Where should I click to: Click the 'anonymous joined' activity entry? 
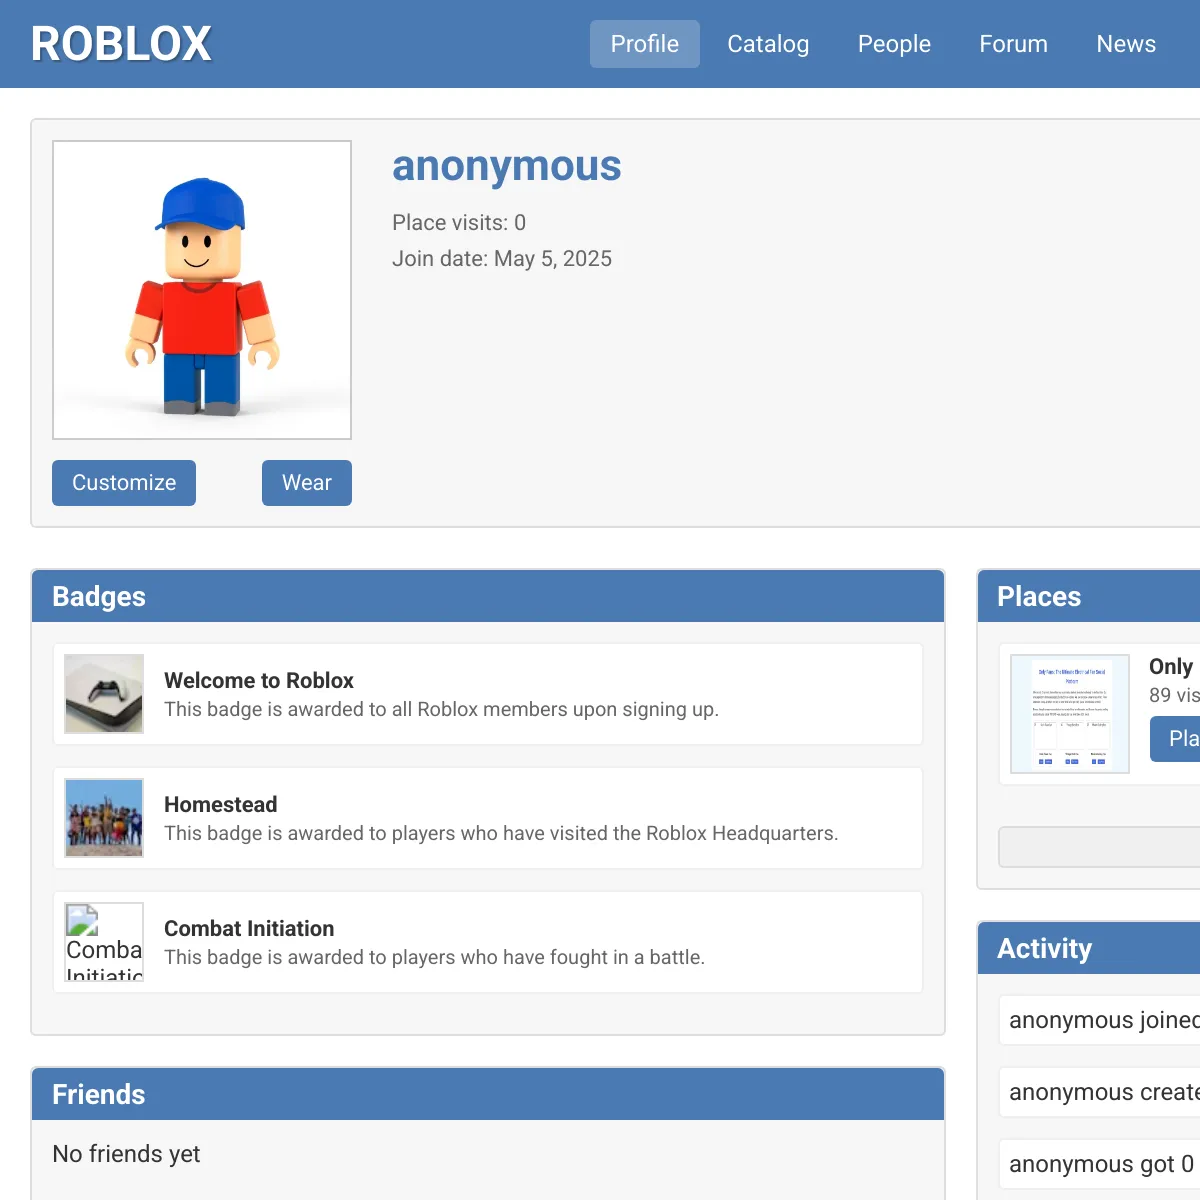click(1099, 1020)
